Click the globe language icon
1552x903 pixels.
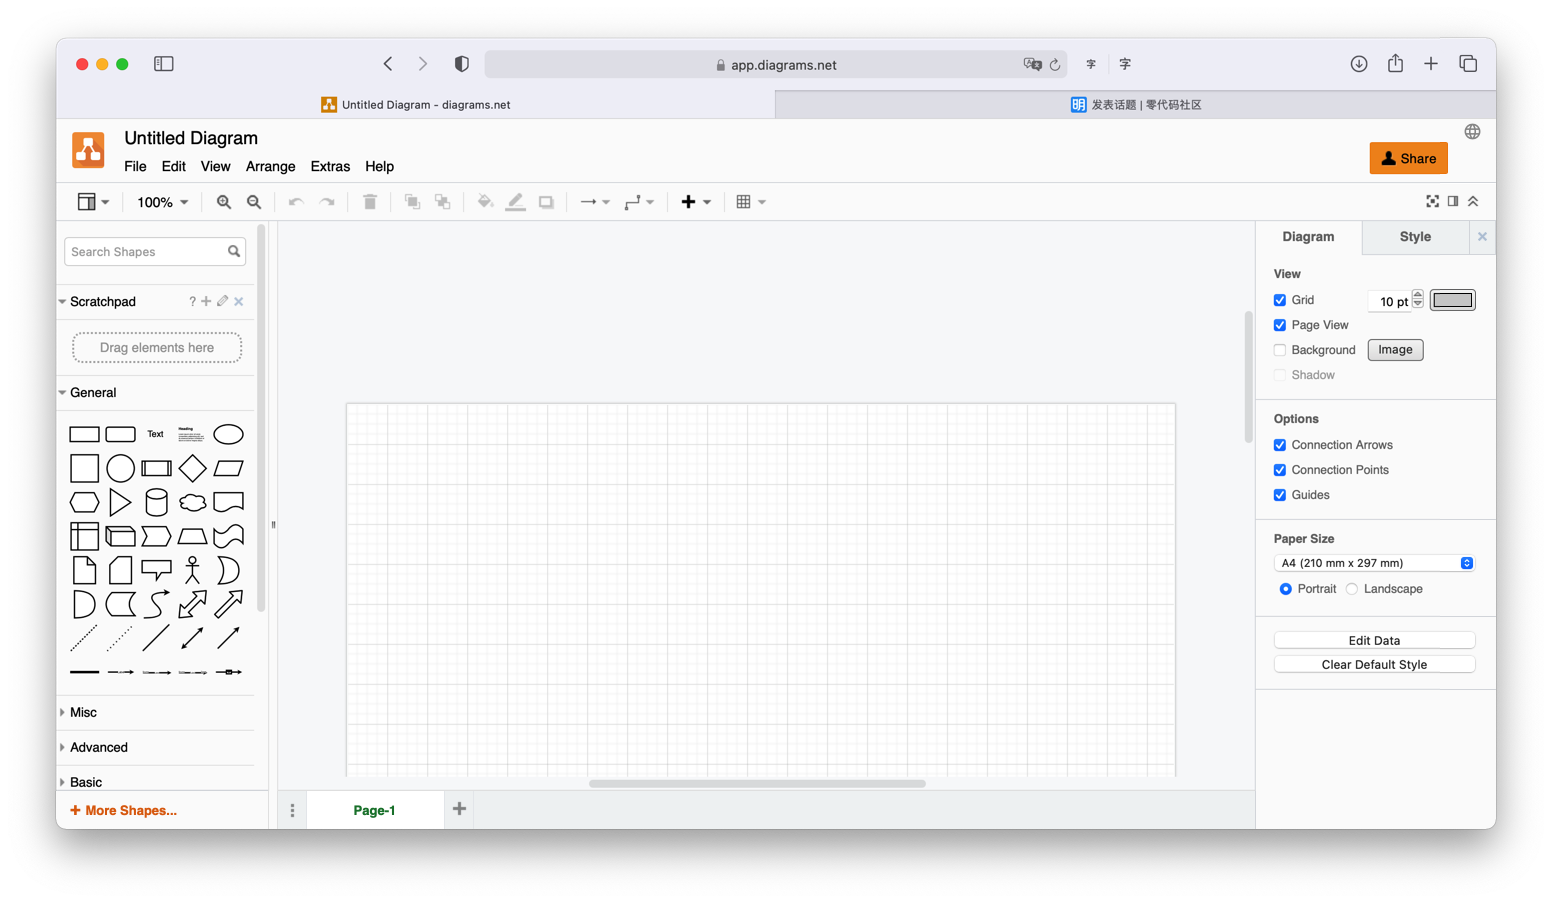[1472, 132]
